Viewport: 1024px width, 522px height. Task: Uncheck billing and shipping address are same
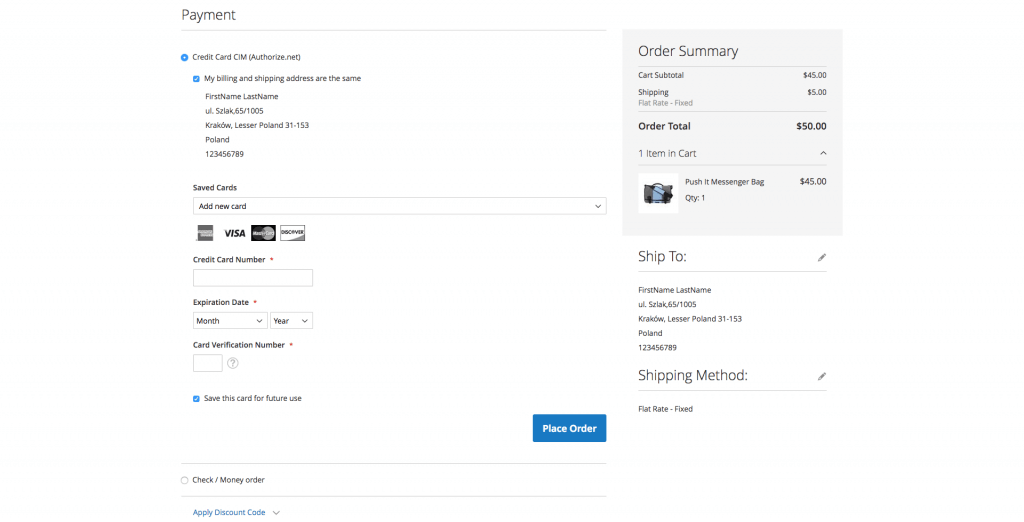197,78
